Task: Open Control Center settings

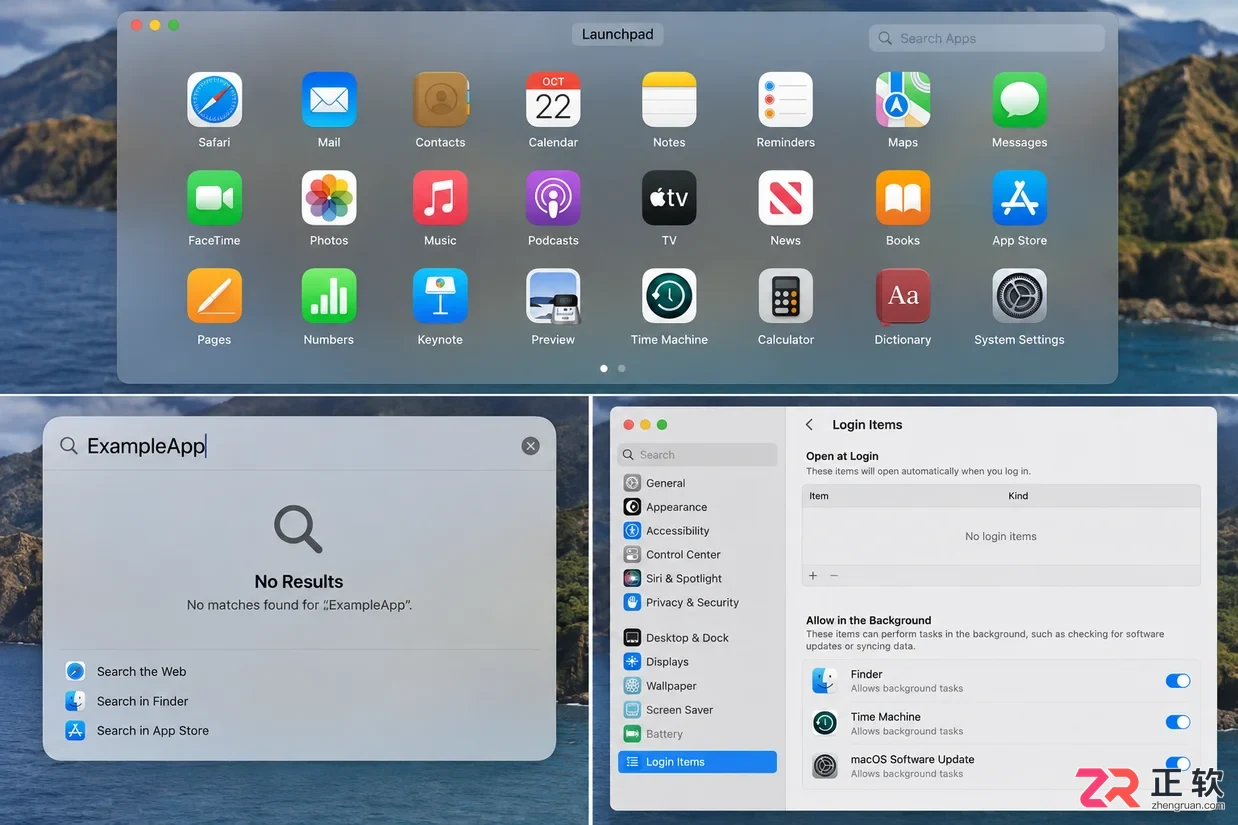Action: coord(697,554)
